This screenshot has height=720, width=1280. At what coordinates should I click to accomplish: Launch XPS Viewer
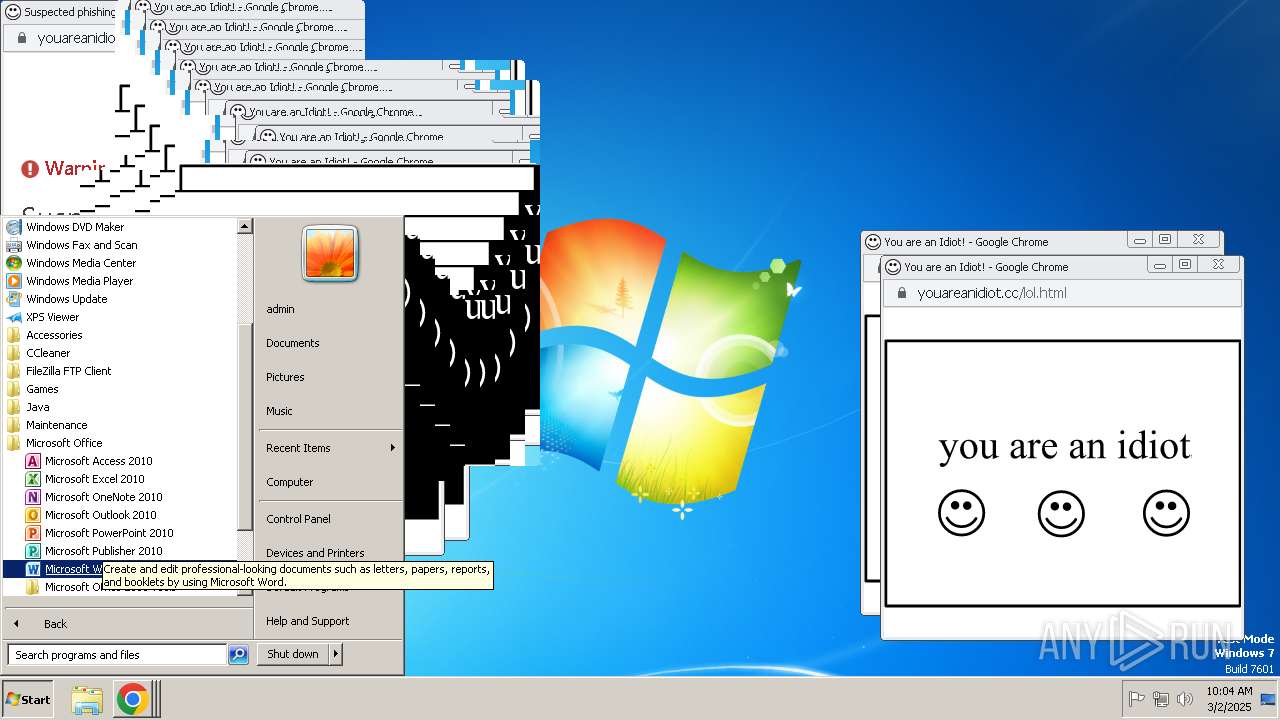[52, 317]
